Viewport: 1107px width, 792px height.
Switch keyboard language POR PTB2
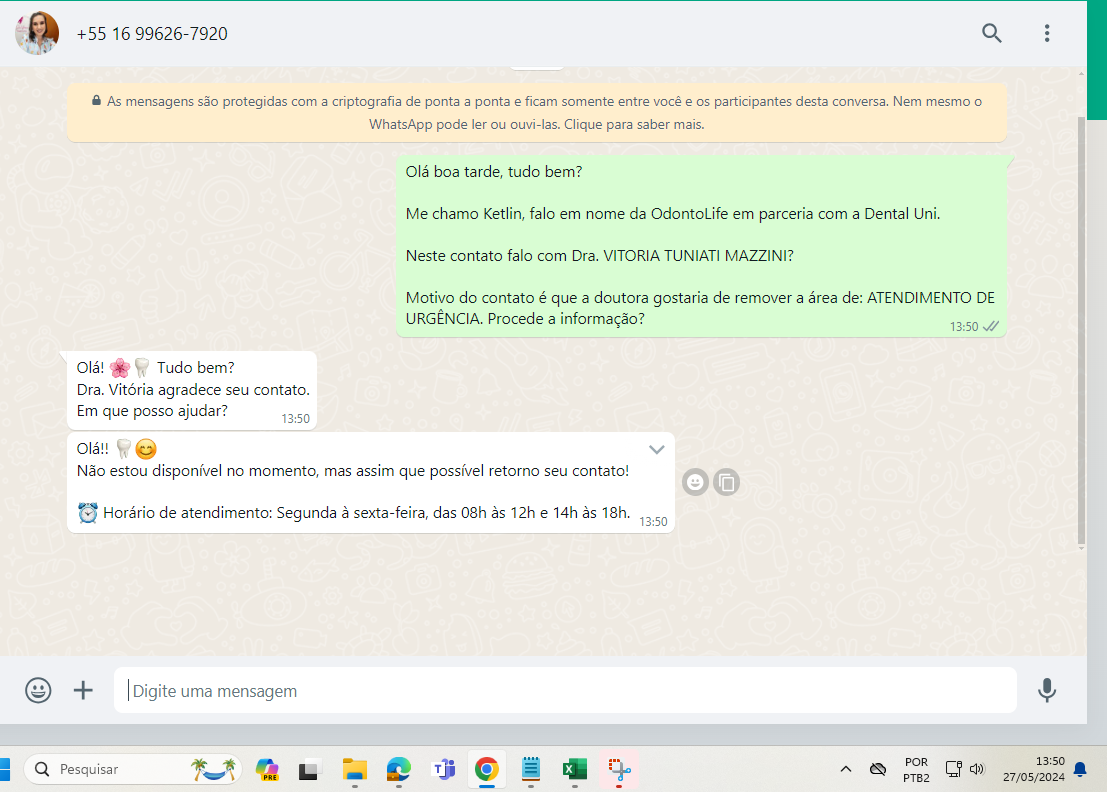pyautogui.click(x=916, y=769)
